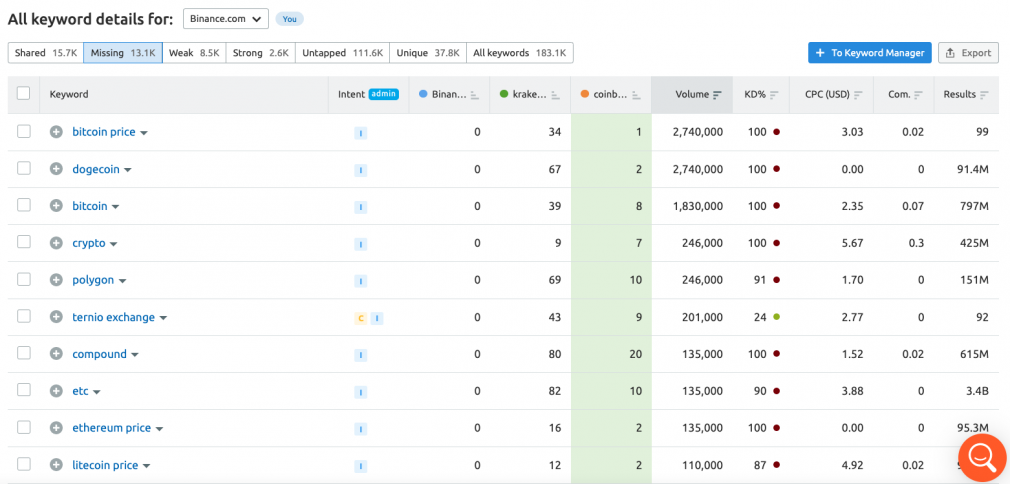
Task: Open the ethereum price keyword link
Action: click(111, 428)
